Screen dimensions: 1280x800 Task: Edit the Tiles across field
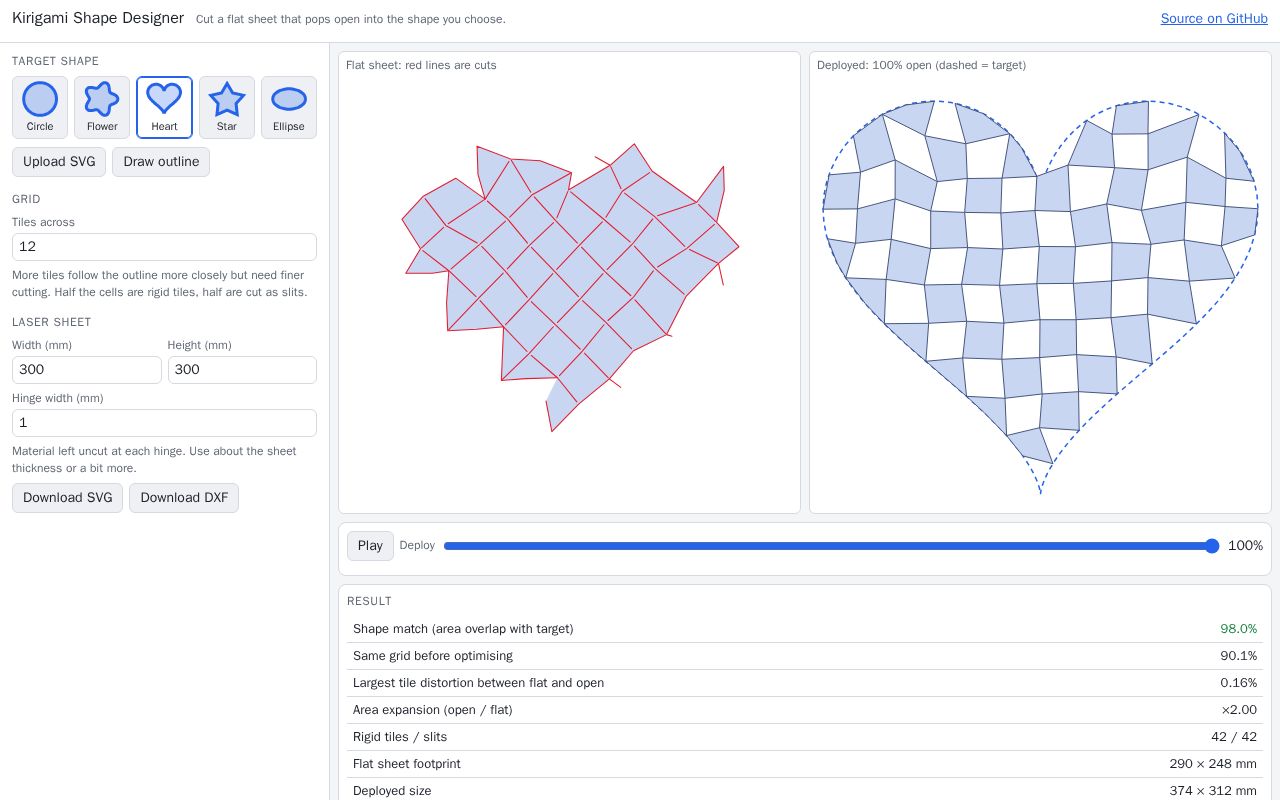point(164,247)
